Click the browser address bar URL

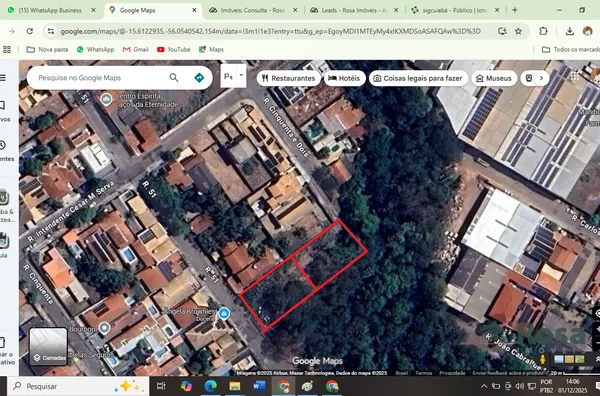pos(271,31)
